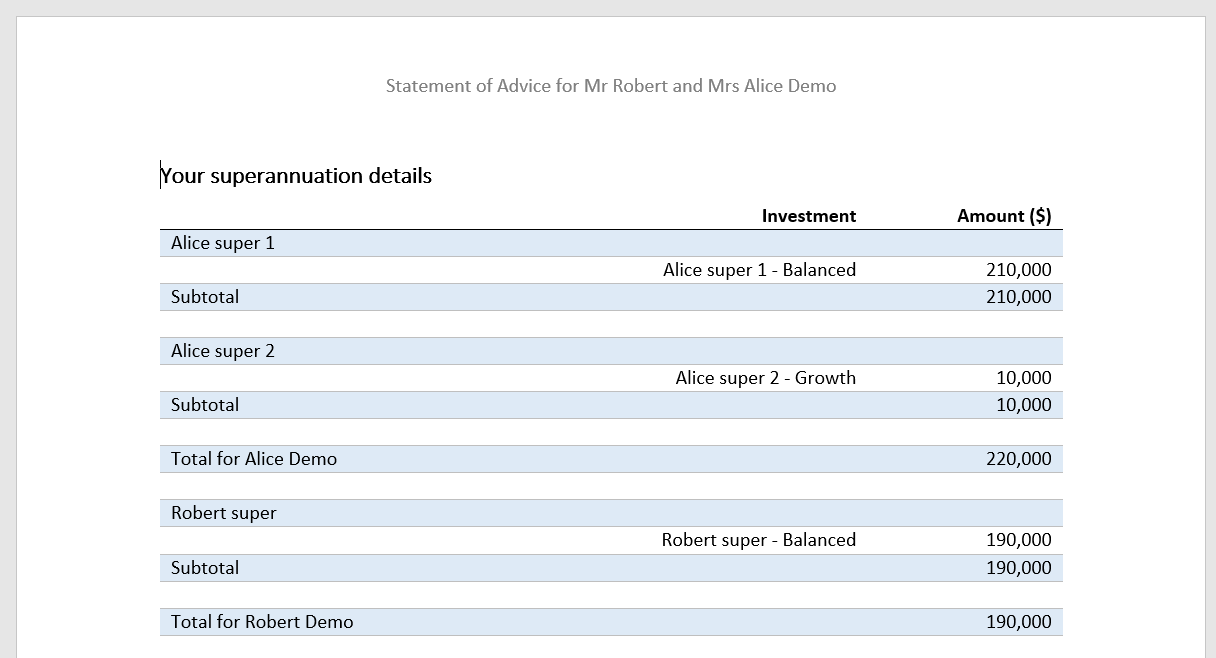Image resolution: width=1216 pixels, height=658 pixels.
Task: Place cursor in 'Your superannuation details' heading
Action: point(297,176)
